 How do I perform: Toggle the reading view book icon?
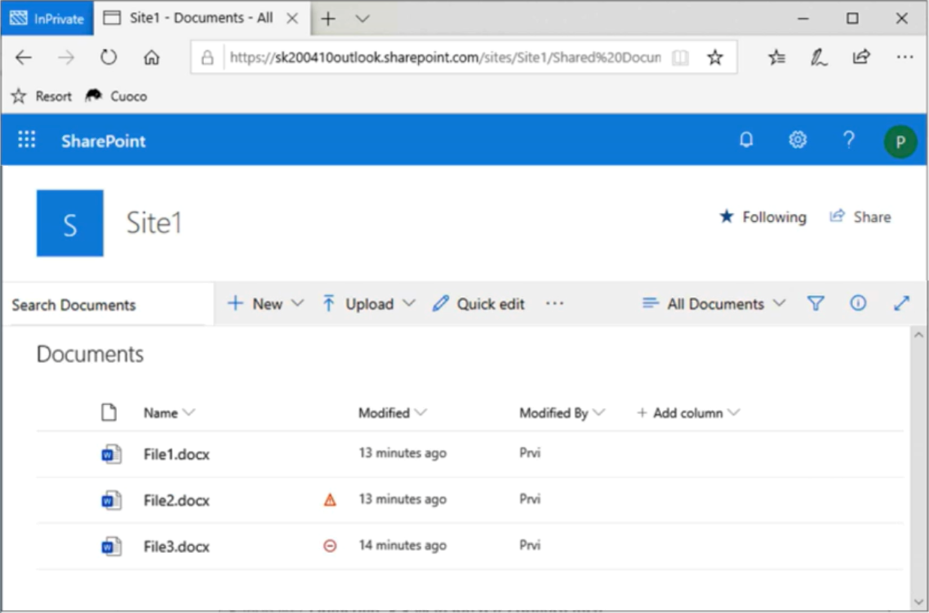(680, 58)
